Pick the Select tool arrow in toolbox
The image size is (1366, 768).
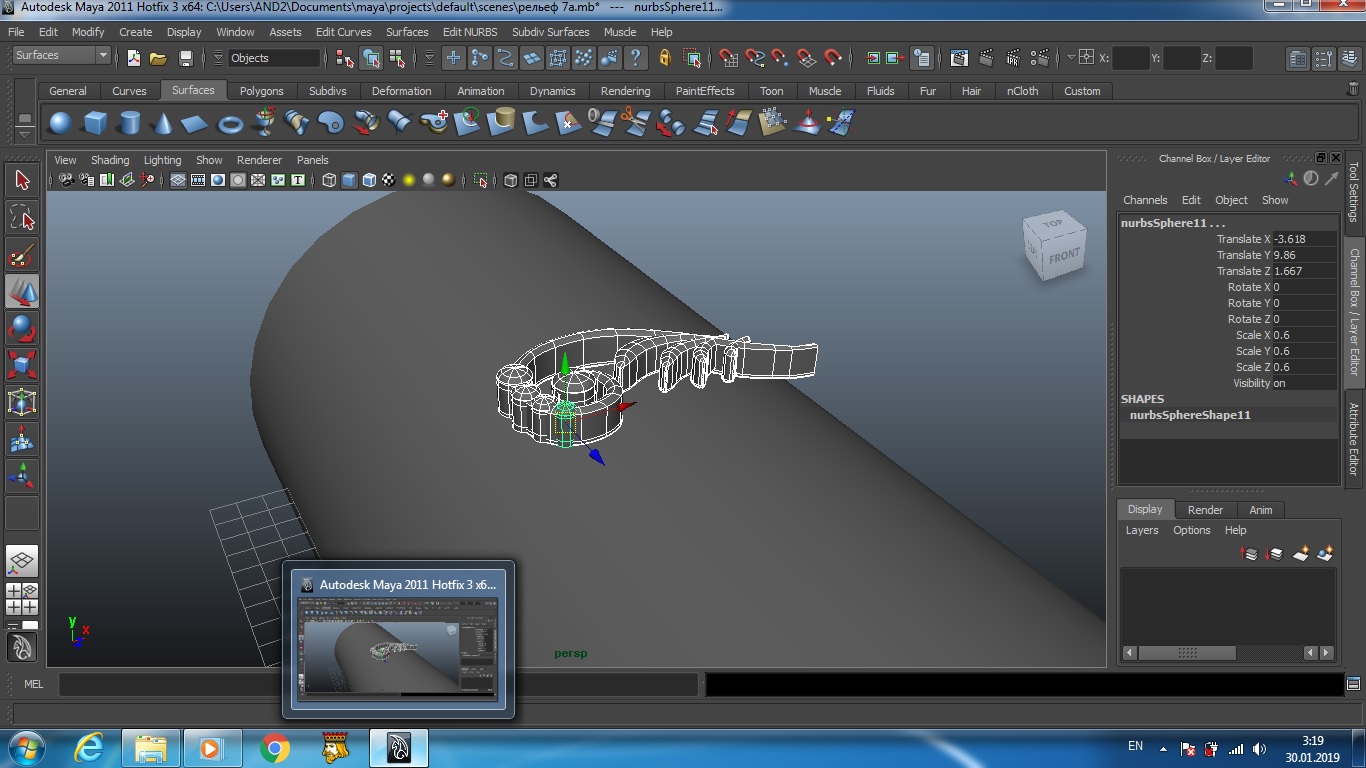[x=22, y=180]
